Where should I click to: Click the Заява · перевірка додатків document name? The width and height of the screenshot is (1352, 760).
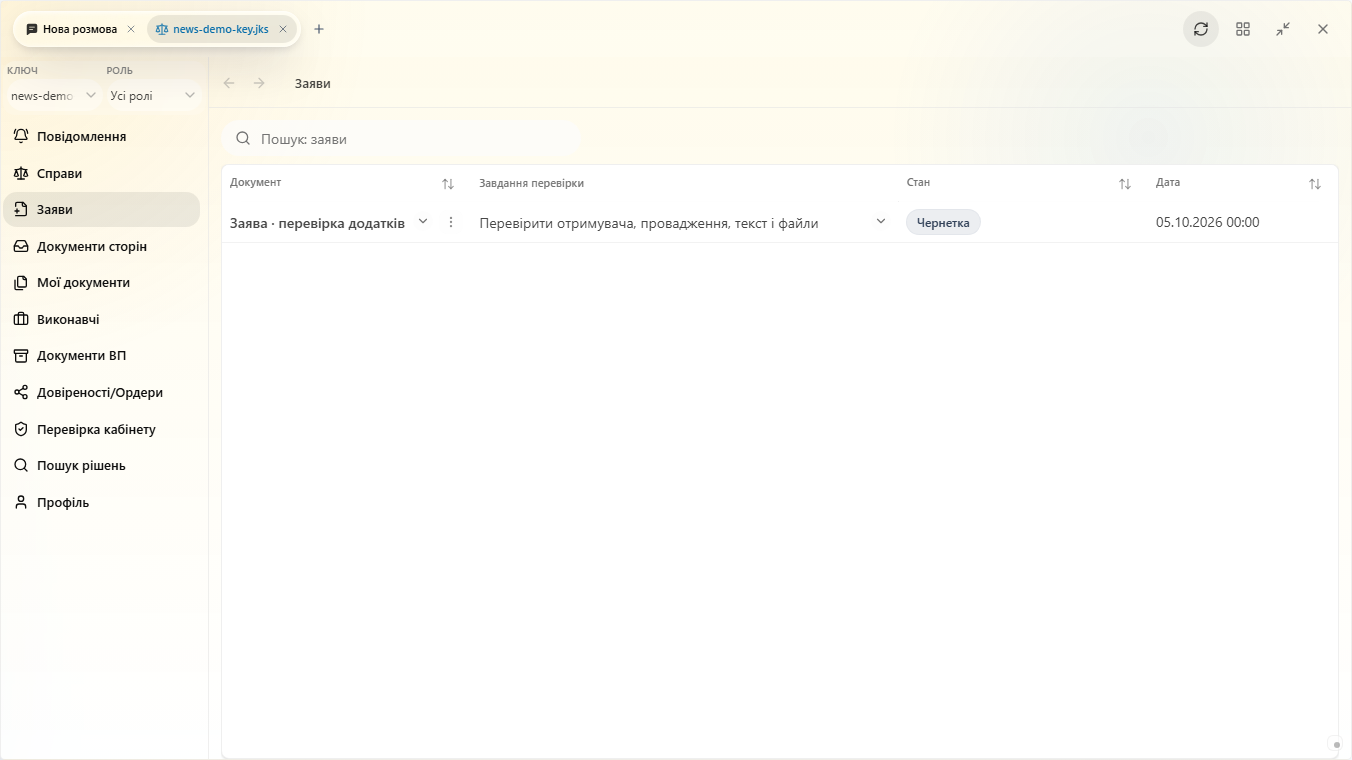[317, 223]
